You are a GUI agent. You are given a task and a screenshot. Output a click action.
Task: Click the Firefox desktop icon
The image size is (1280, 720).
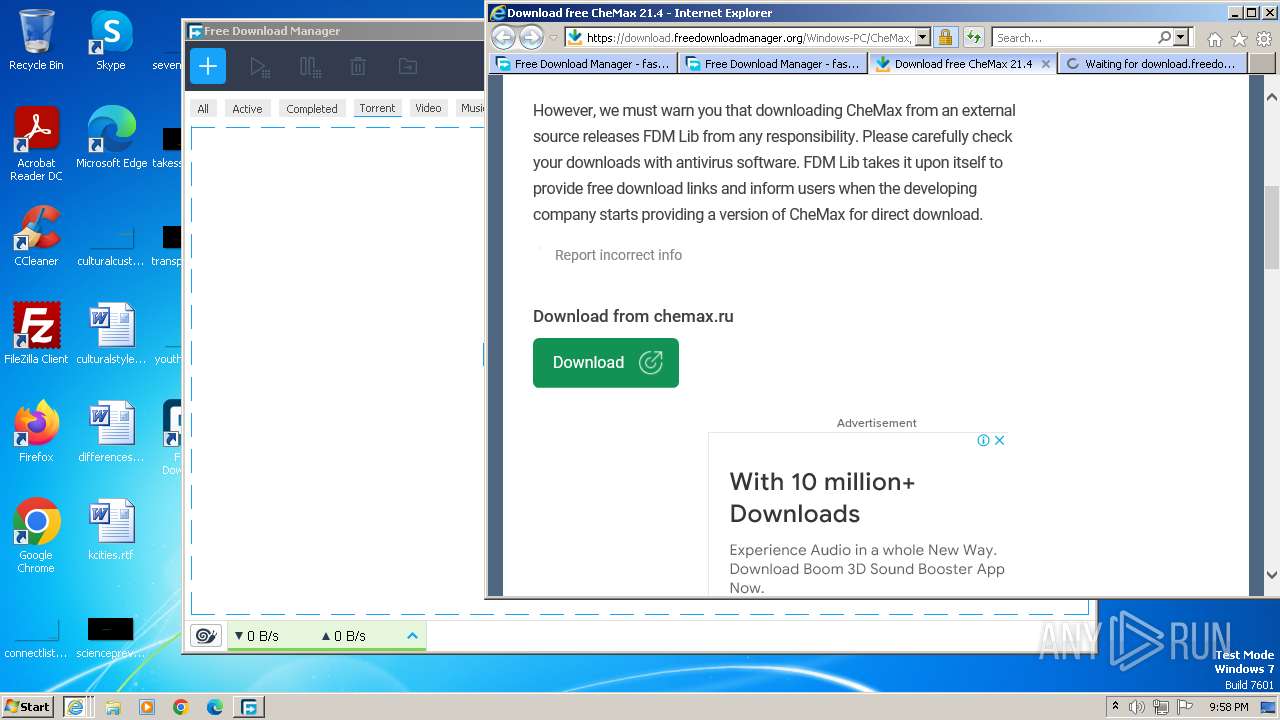[x=36, y=431]
